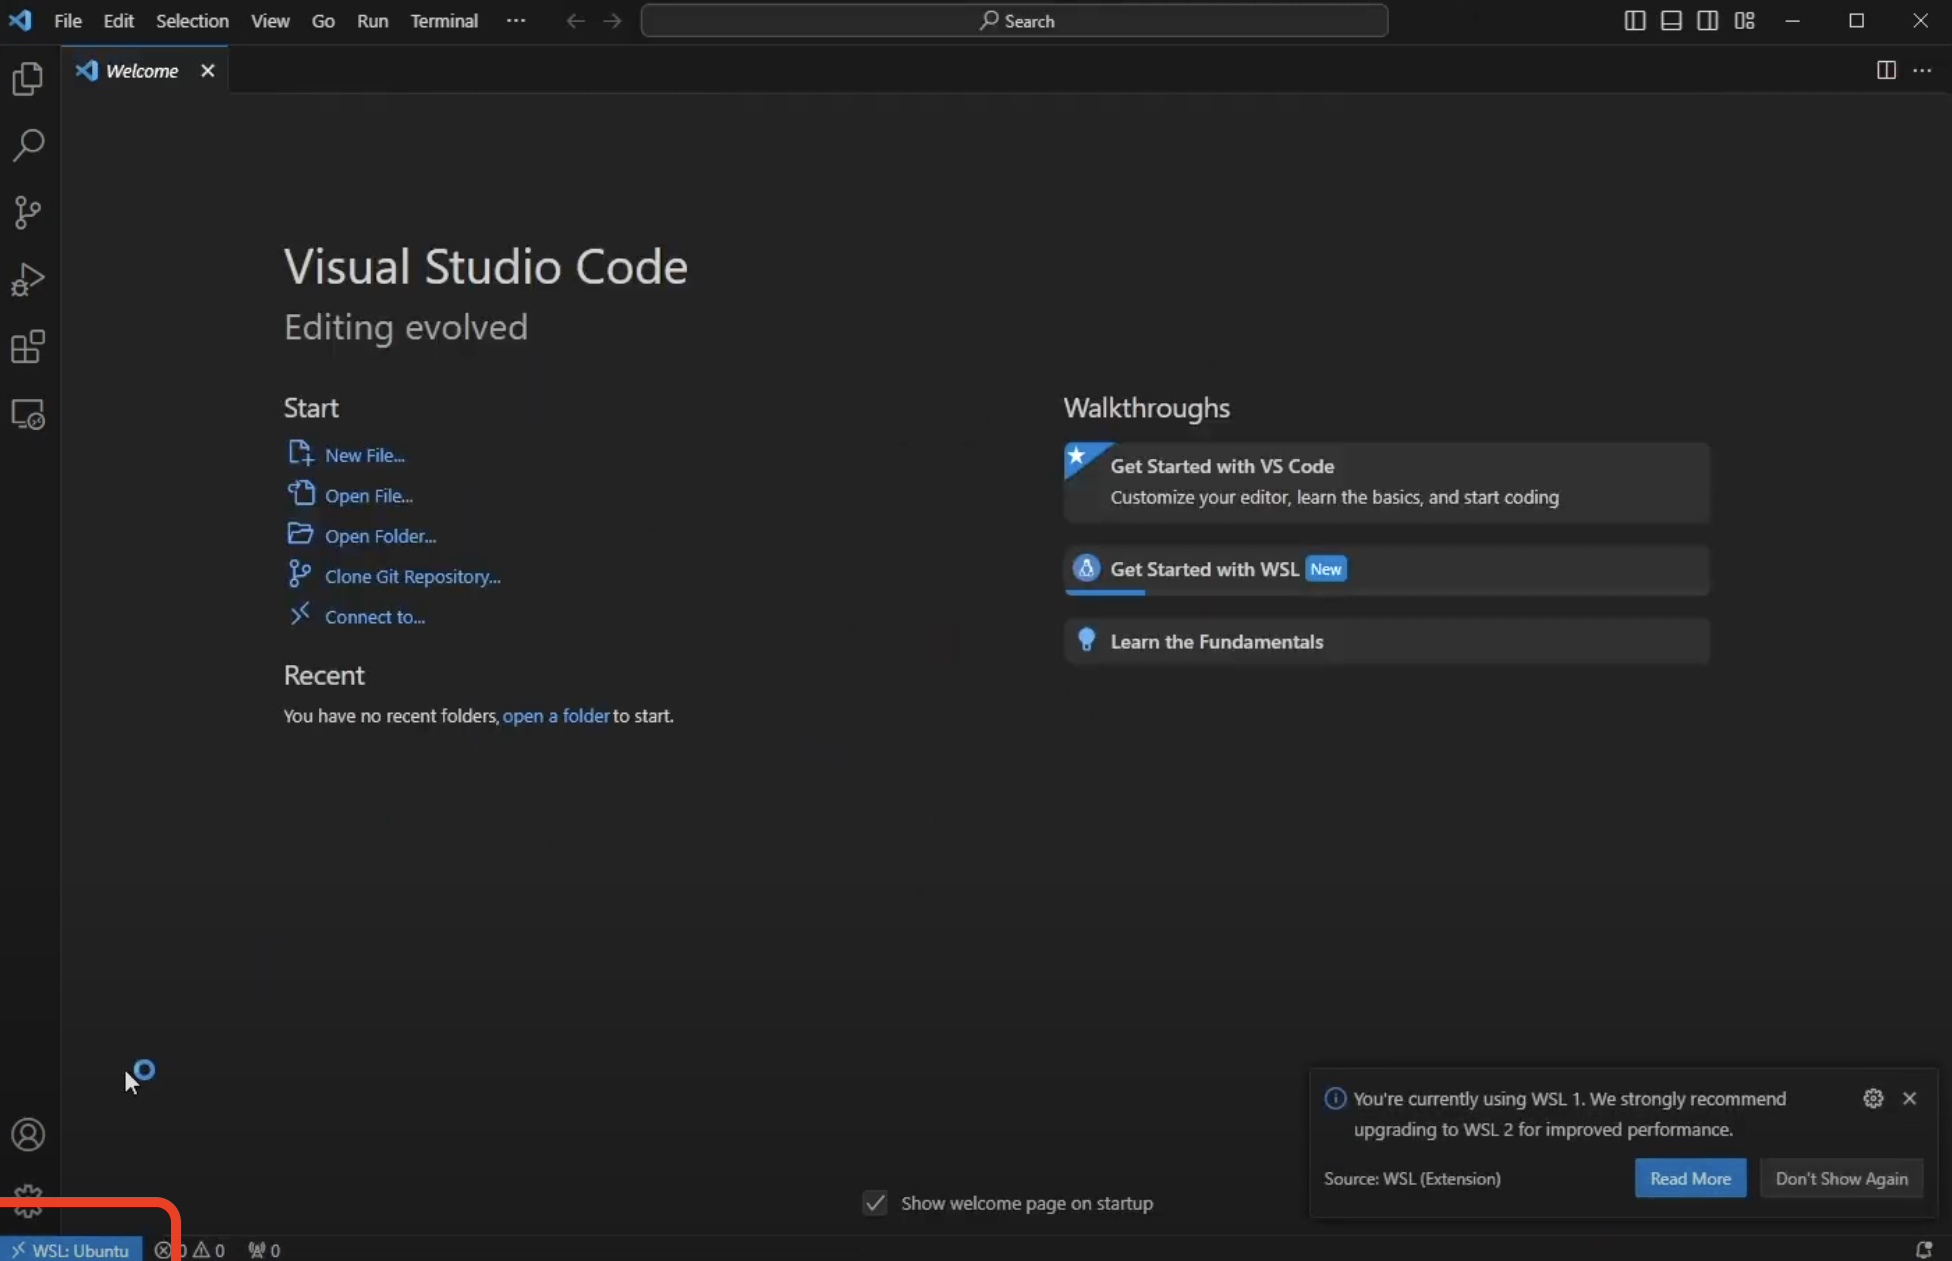Open the View menu
The width and height of the screenshot is (1952, 1261).
pos(270,21)
